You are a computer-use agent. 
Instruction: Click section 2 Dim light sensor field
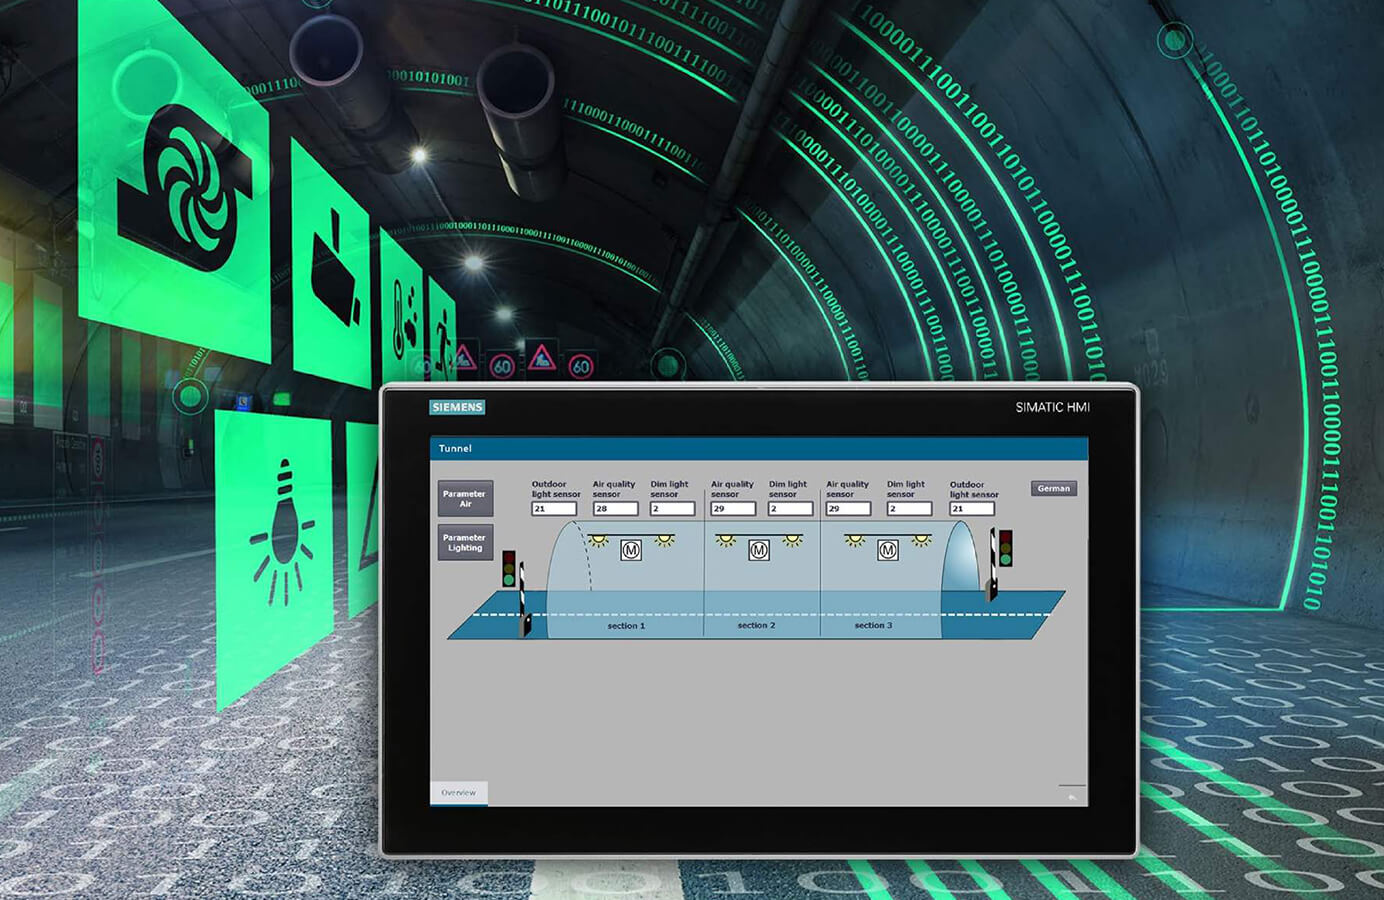click(790, 509)
